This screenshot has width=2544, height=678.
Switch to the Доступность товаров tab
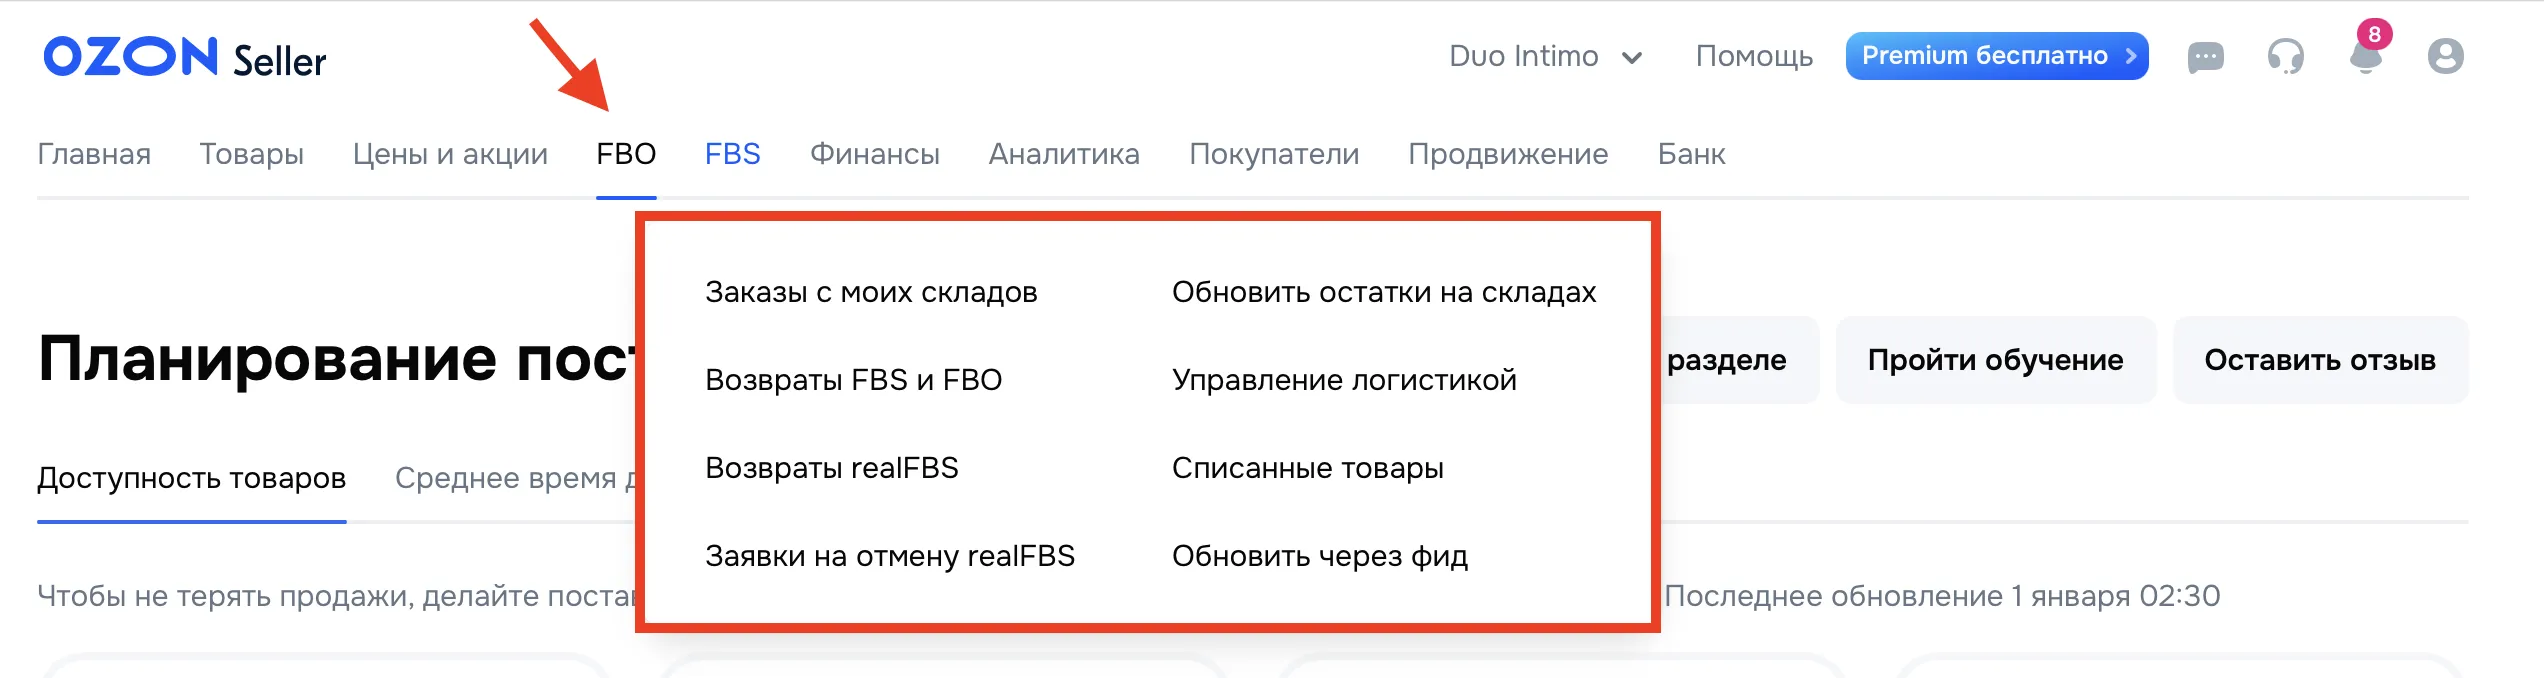tap(190, 478)
